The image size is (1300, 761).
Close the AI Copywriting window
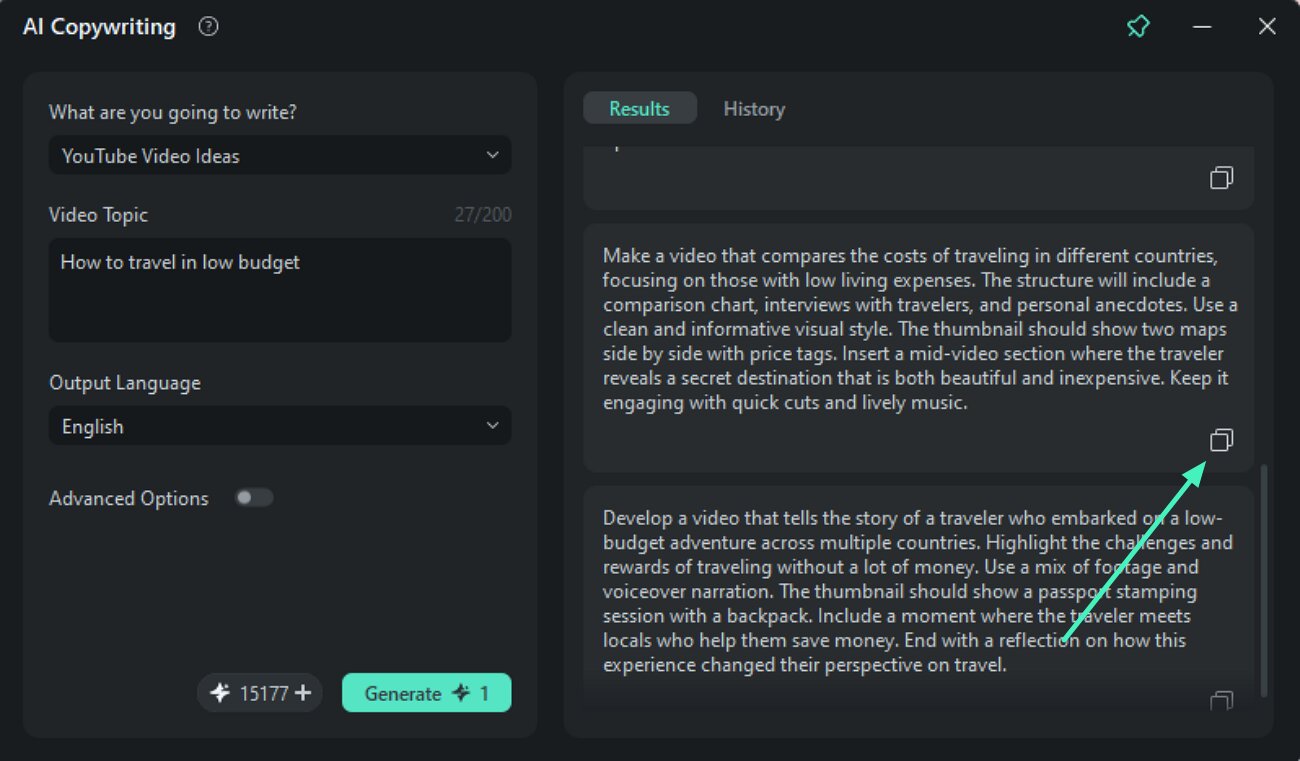(x=1267, y=27)
